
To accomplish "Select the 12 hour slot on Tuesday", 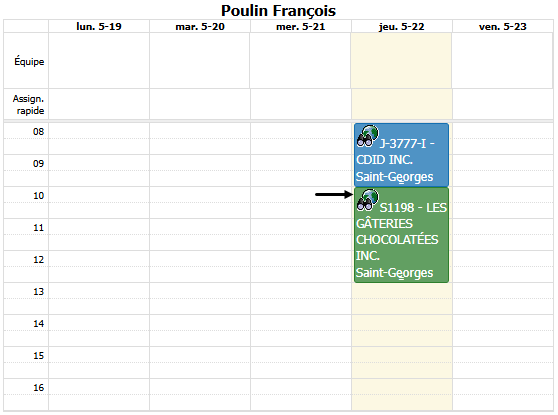I will click(x=200, y=267).
